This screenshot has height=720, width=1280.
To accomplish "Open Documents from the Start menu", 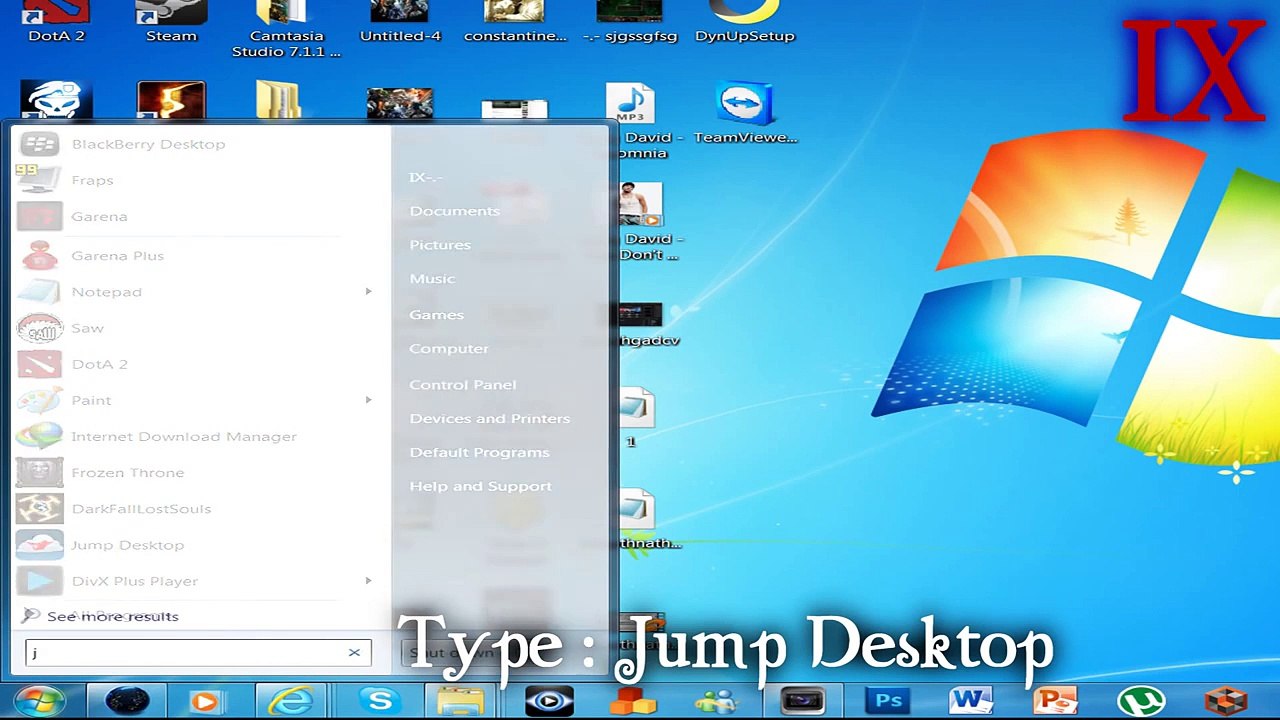I will pyautogui.click(x=454, y=211).
